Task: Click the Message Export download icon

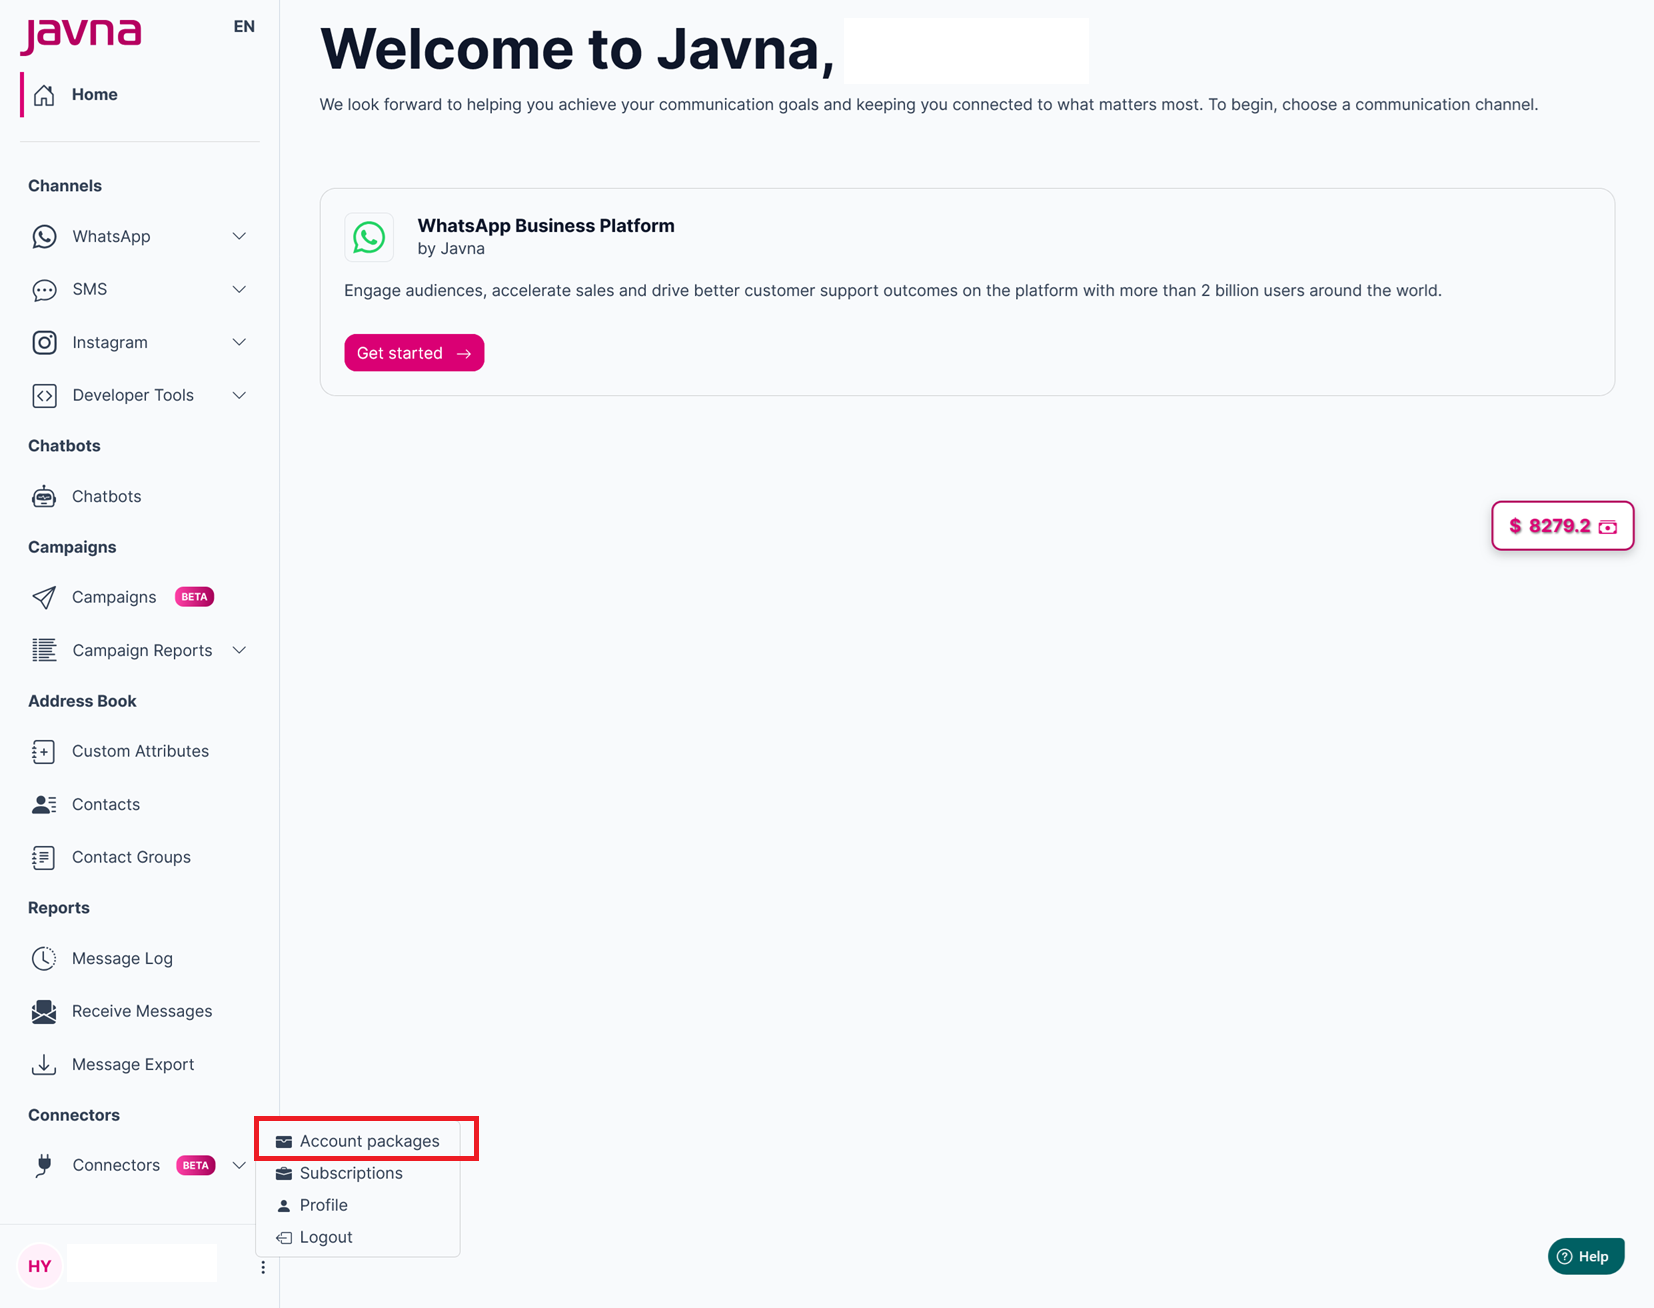Action: pos(44,1064)
